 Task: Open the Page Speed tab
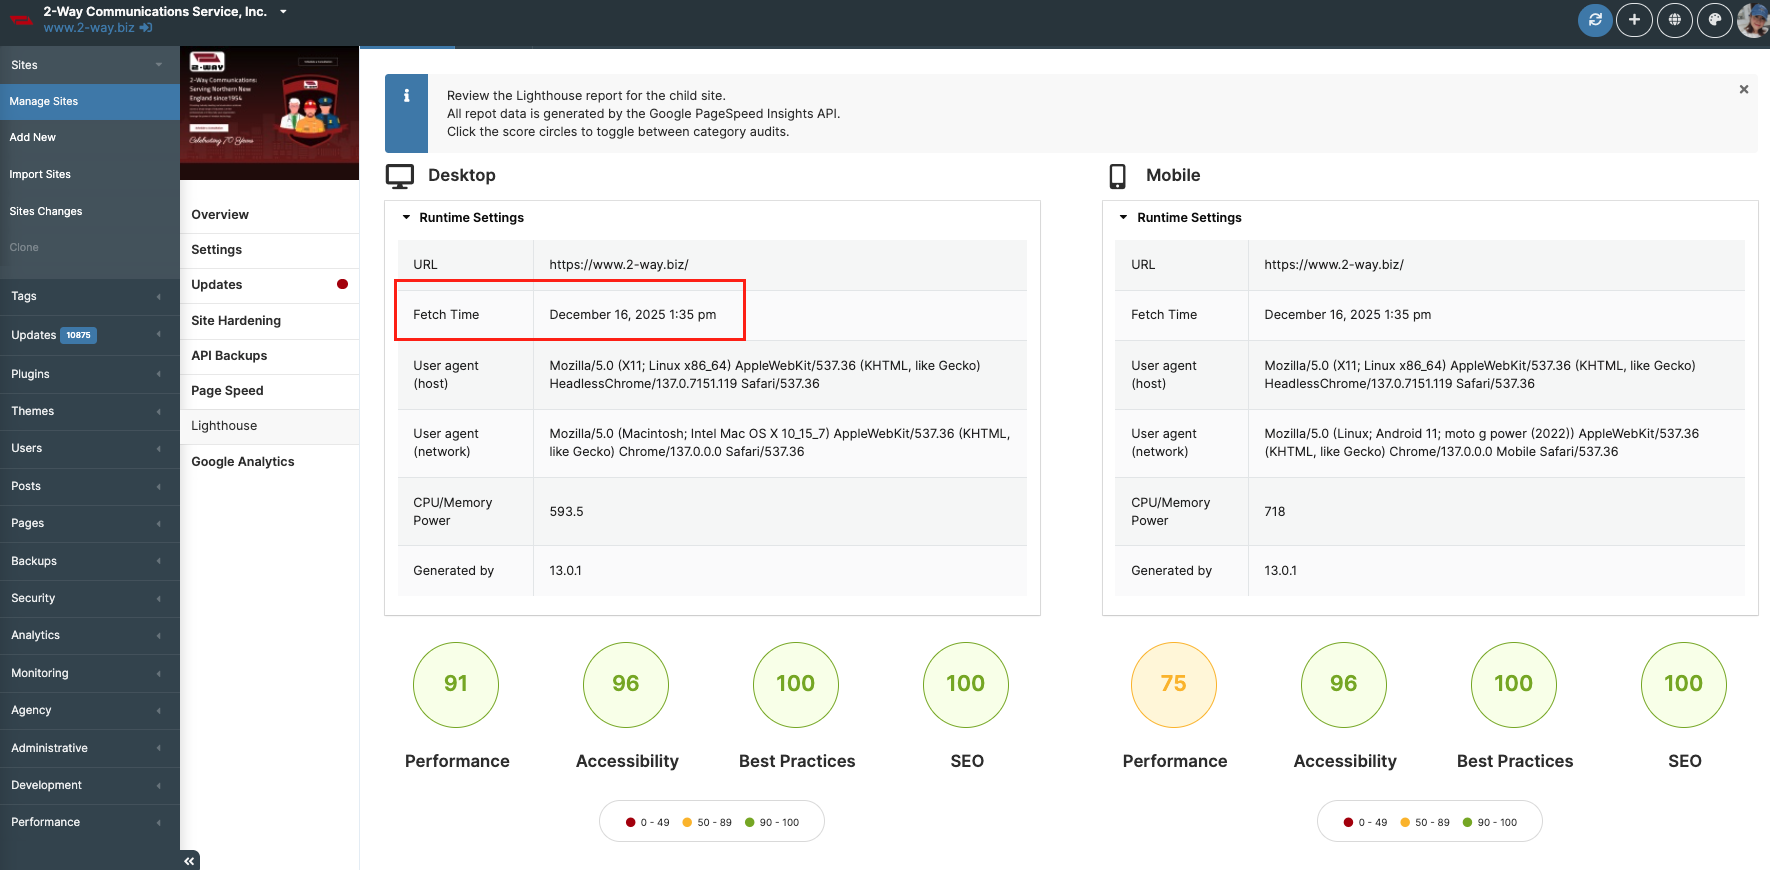227,391
